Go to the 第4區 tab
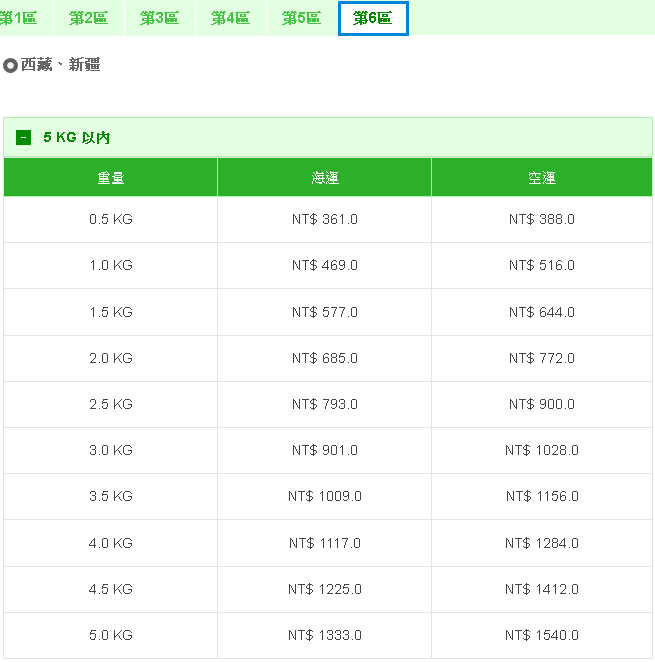 pyautogui.click(x=230, y=18)
